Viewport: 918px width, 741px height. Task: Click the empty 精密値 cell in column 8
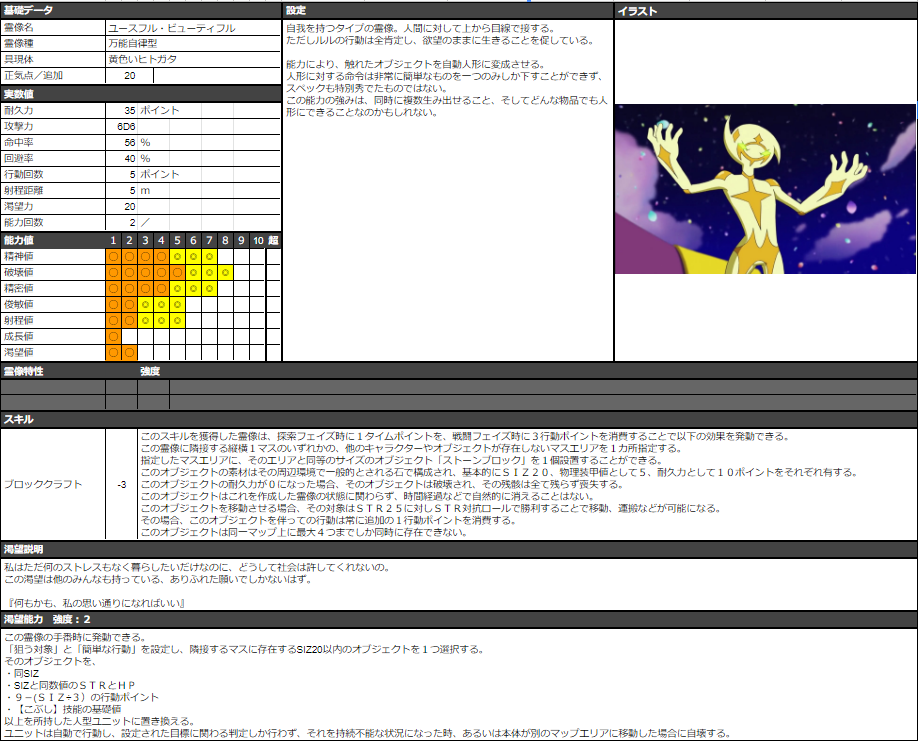coord(225,288)
